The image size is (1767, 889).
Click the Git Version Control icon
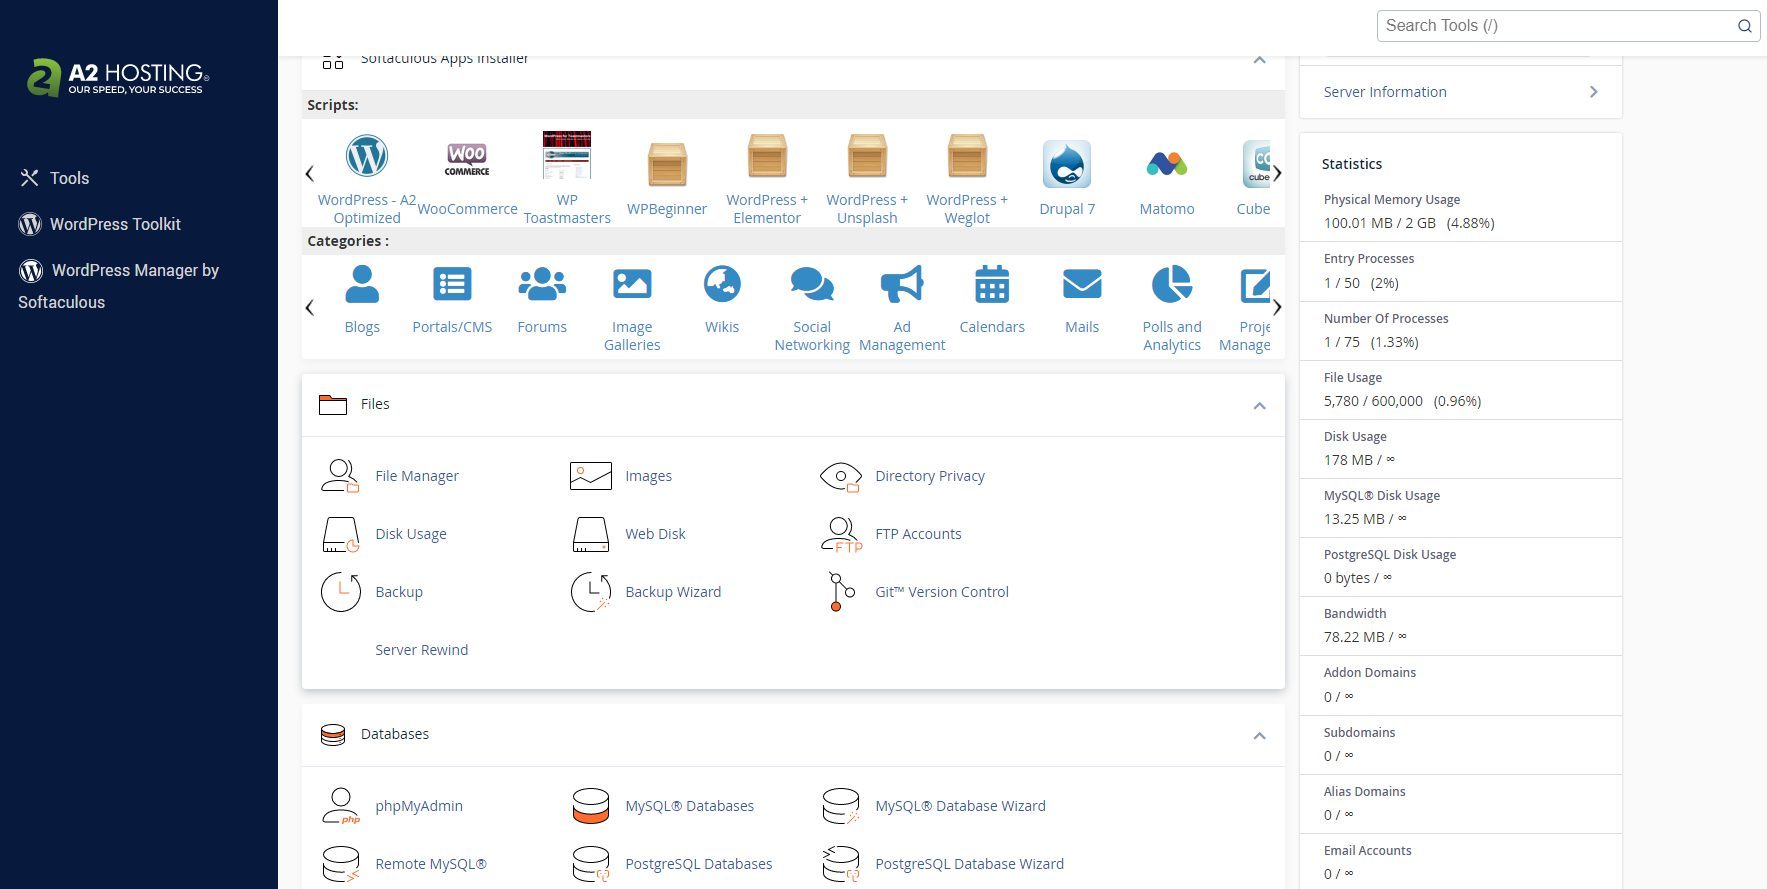coord(841,592)
